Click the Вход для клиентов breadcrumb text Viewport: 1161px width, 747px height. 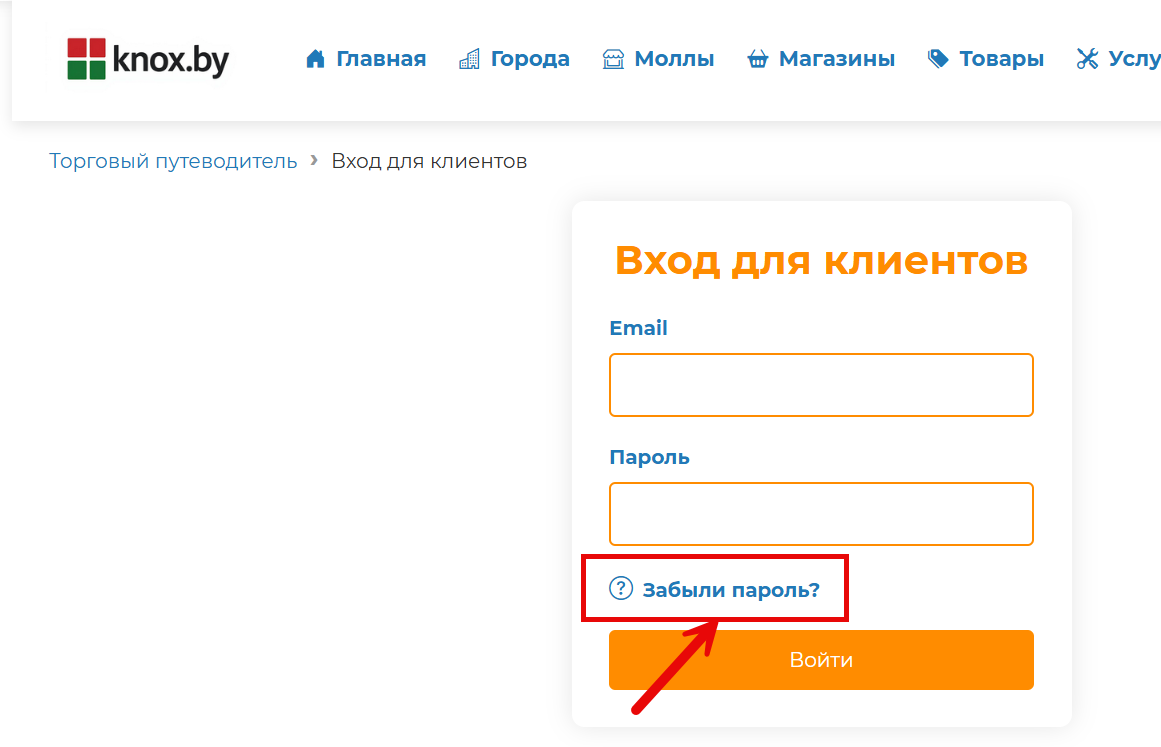pos(429,161)
